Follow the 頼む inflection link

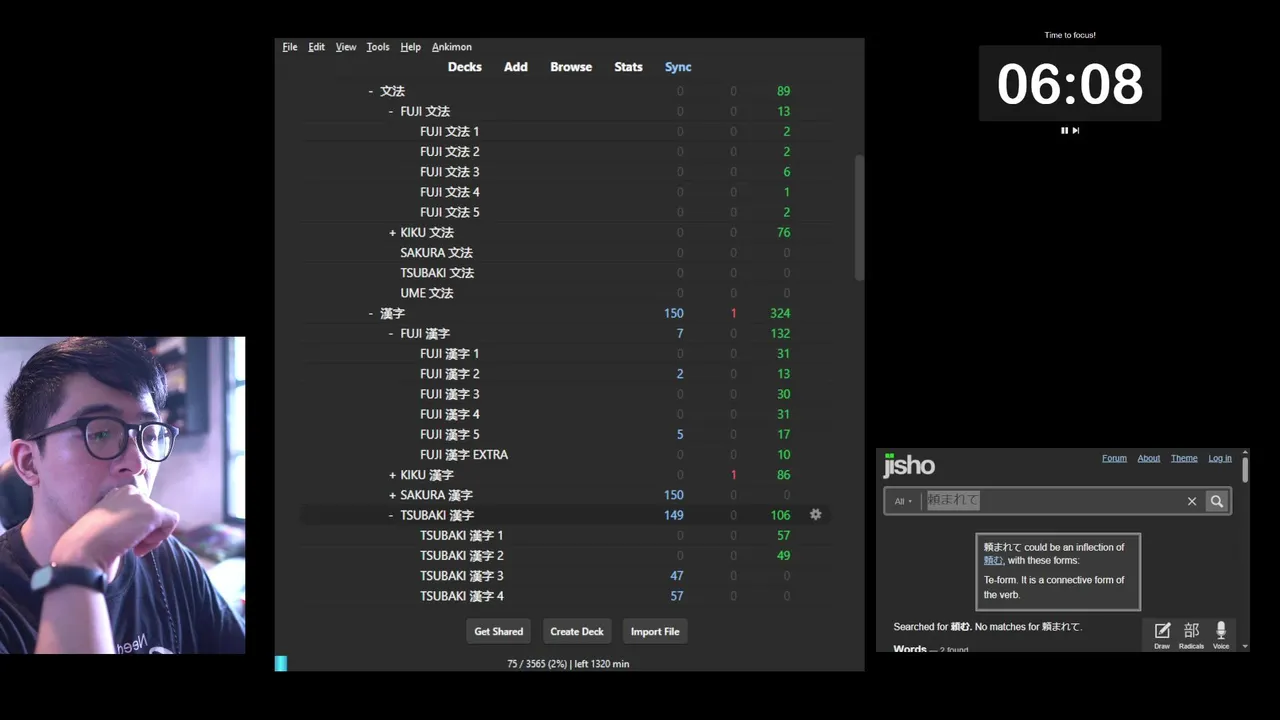993,560
